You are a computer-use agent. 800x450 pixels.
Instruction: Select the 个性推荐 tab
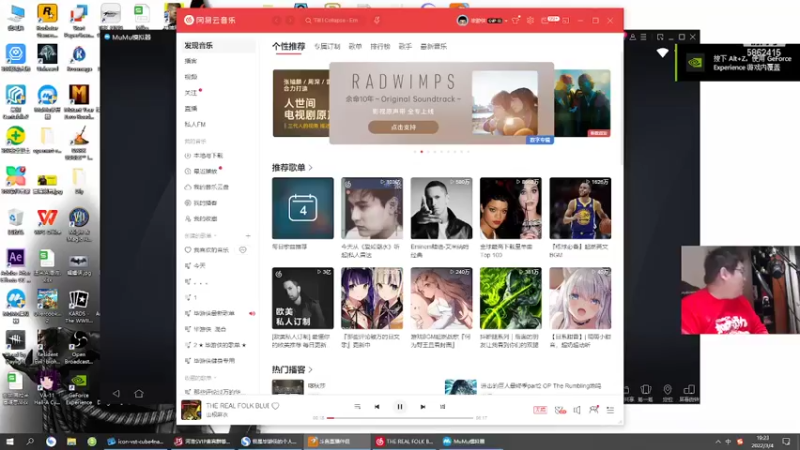tap(288, 46)
